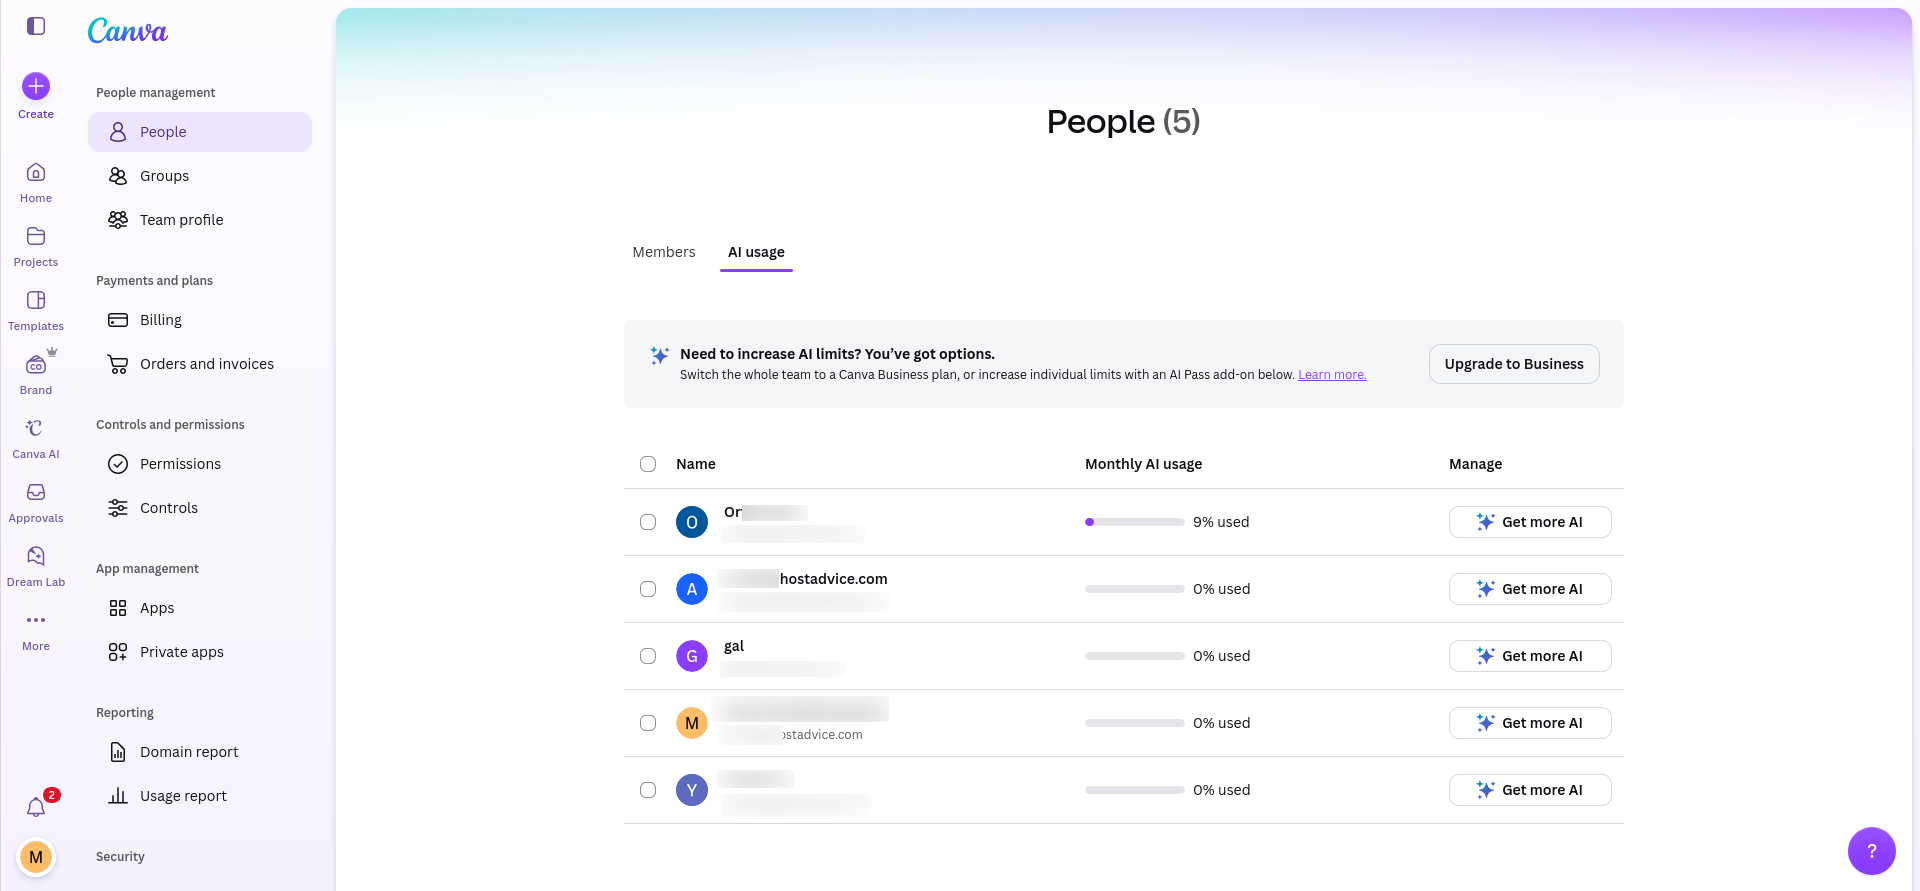1920x891 pixels.
Task: Open Orders and invoices
Action: [200, 364]
